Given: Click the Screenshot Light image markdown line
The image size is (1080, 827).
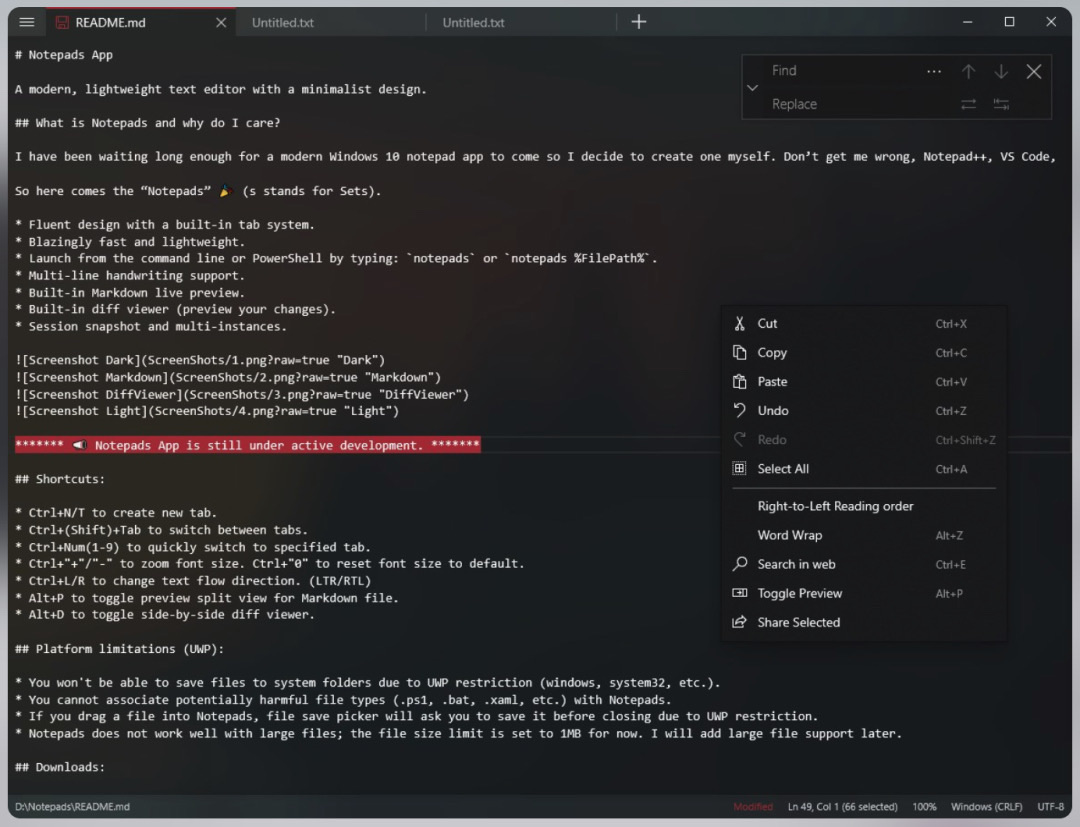Looking at the screenshot, I should click(x=207, y=411).
